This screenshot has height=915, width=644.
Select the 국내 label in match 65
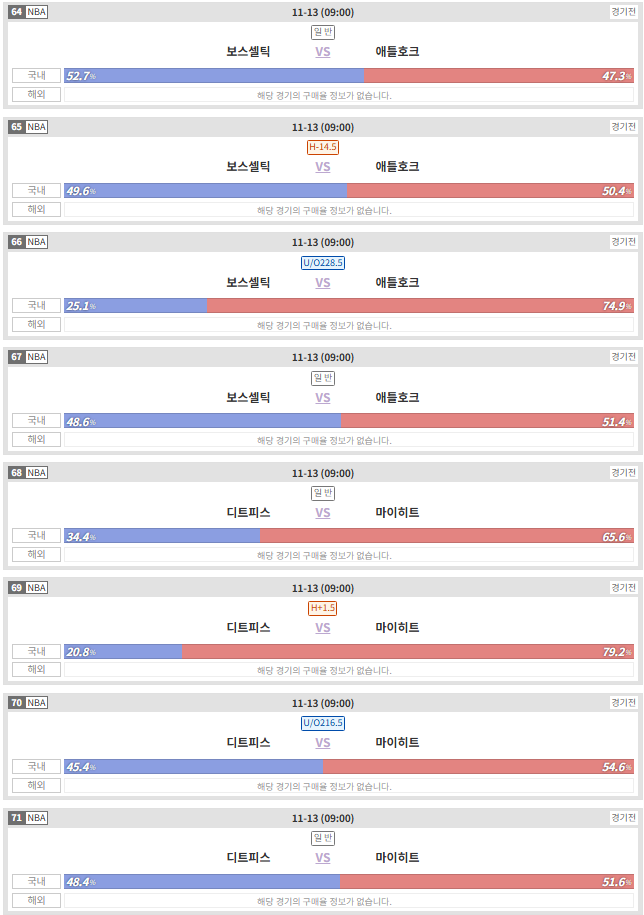[37, 190]
